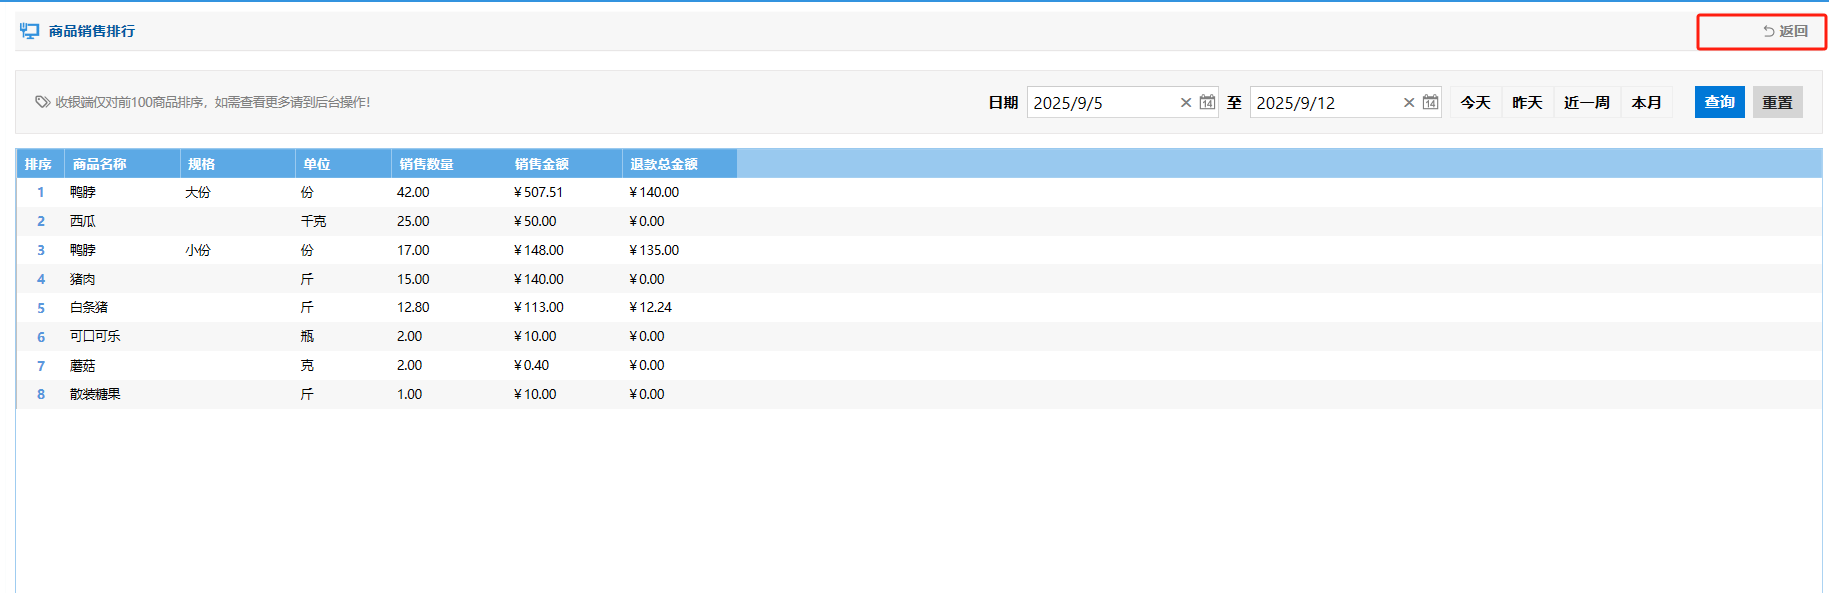The image size is (1829, 593).
Task: Select the 今天 quick date filter
Action: click(x=1475, y=103)
